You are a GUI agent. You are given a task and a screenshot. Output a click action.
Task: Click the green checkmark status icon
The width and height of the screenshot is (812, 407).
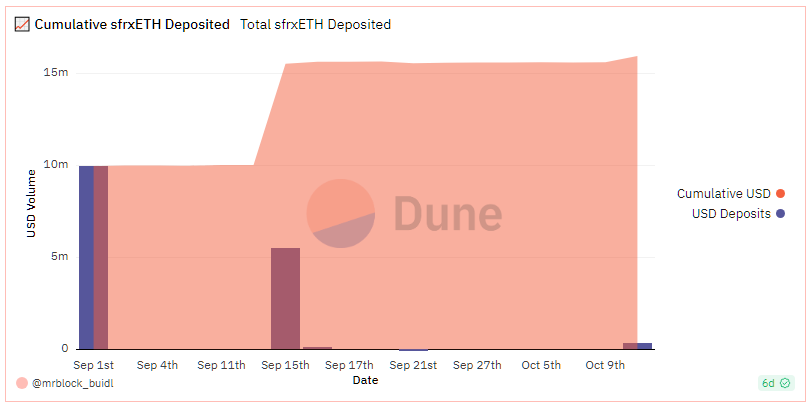coord(786,383)
